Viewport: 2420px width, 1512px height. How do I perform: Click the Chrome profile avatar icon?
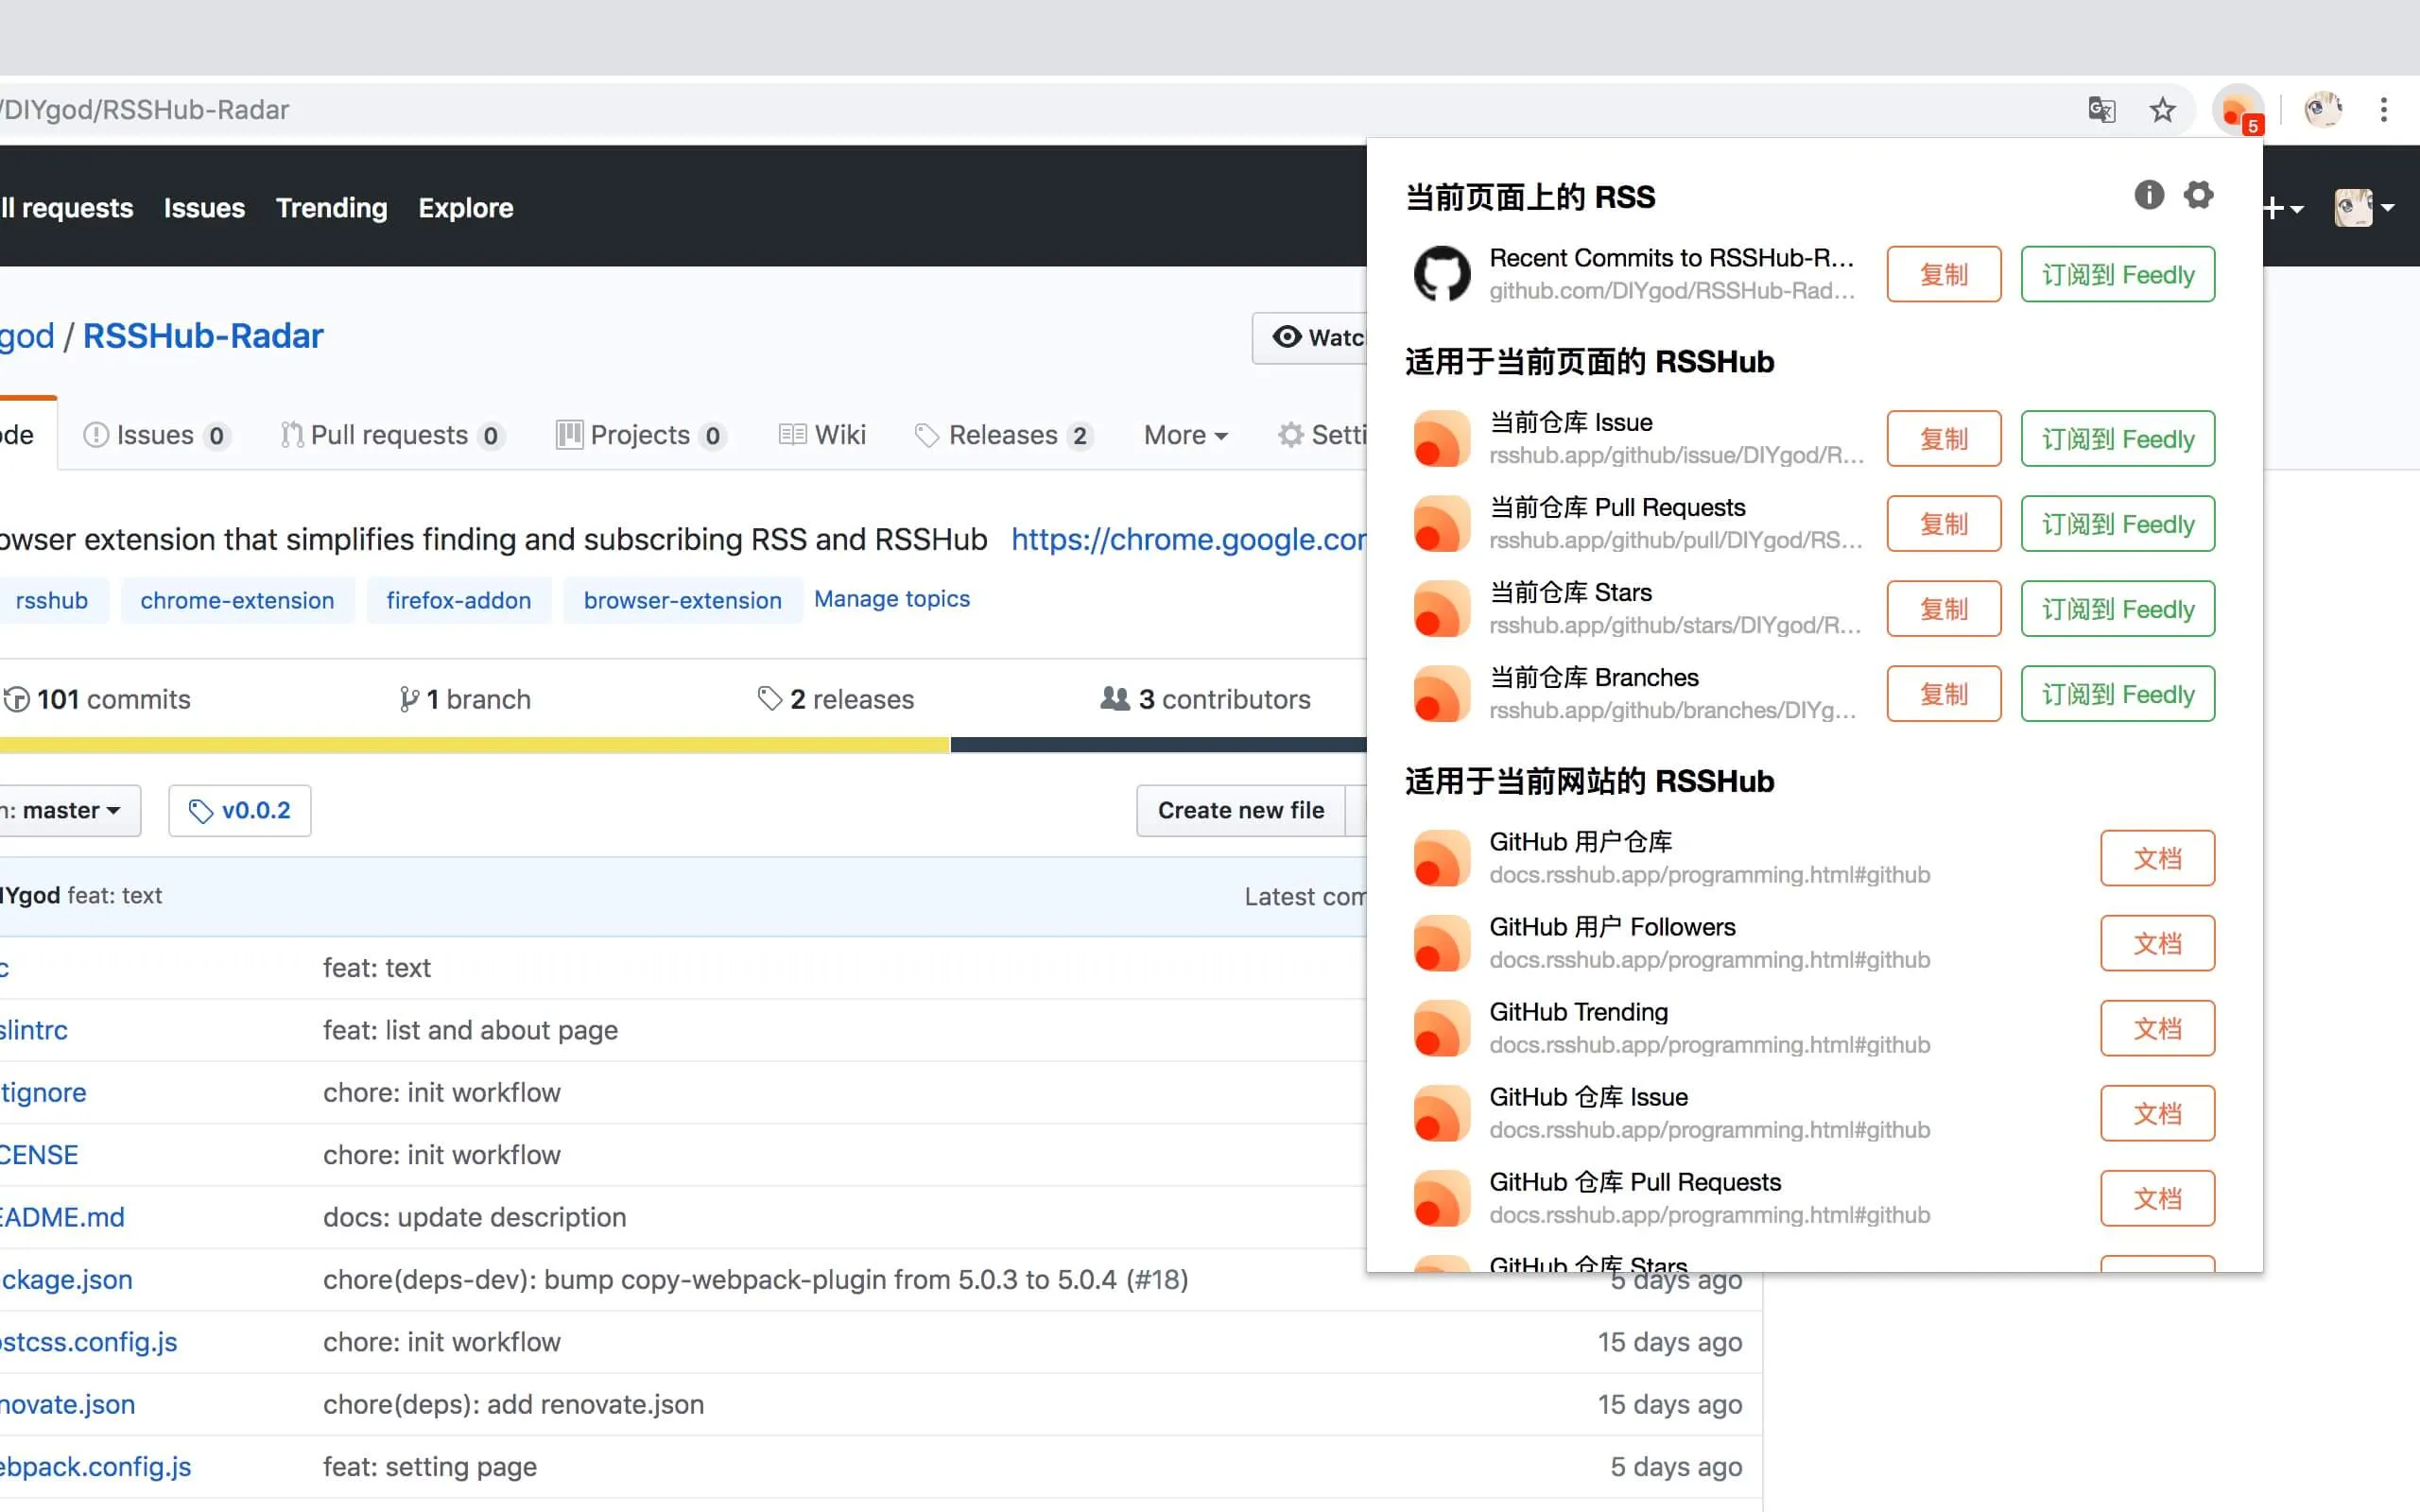click(2322, 110)
